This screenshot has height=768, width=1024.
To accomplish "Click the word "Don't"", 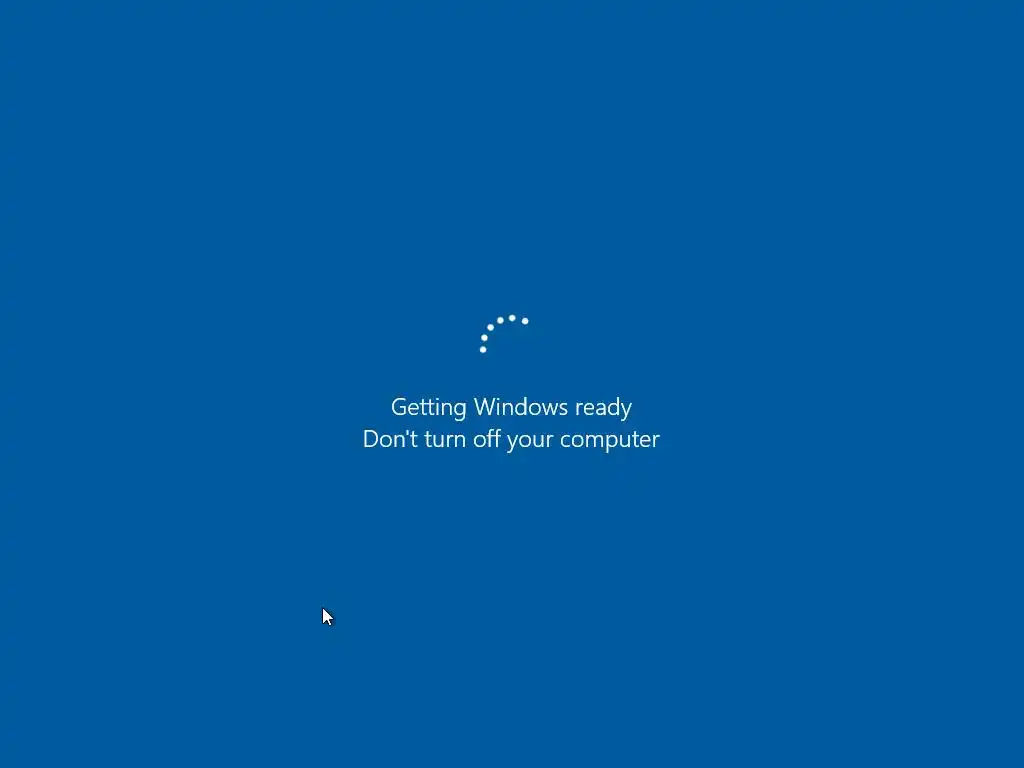I will 390,438.
